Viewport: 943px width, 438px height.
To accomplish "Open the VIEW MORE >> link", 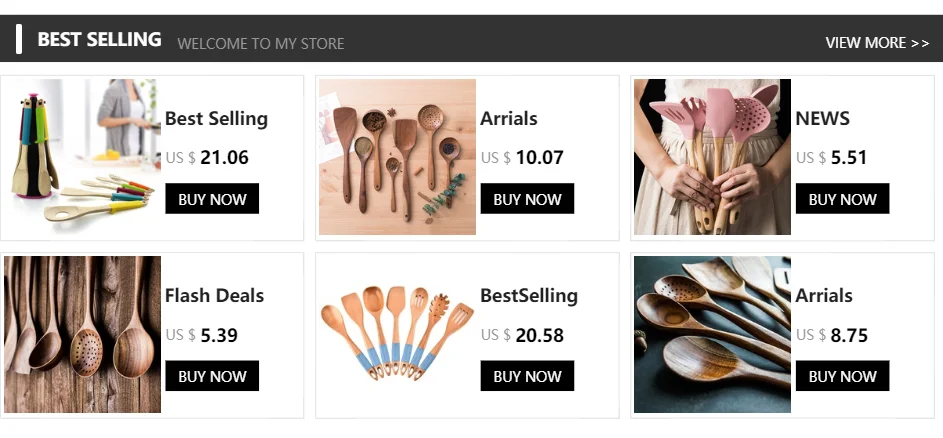I will pos(877,43).
